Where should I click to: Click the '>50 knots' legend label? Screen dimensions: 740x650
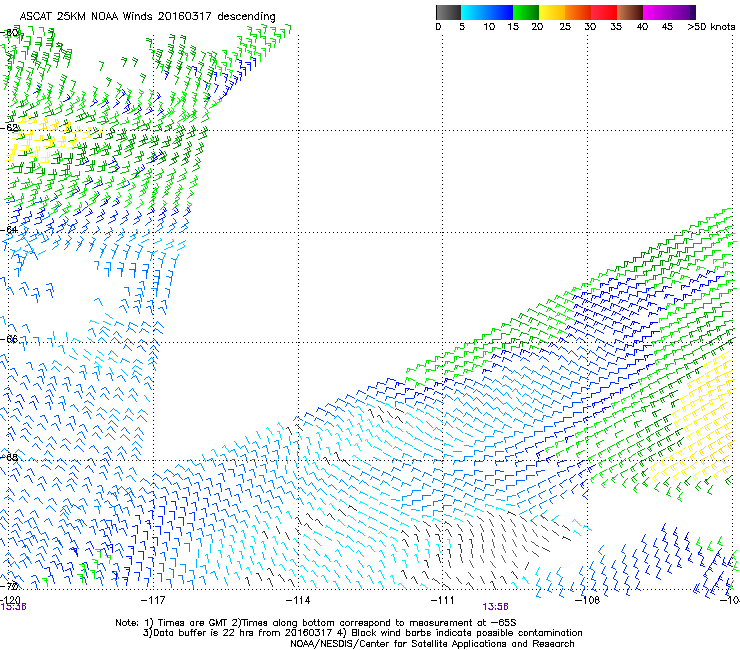pos(711,27)
